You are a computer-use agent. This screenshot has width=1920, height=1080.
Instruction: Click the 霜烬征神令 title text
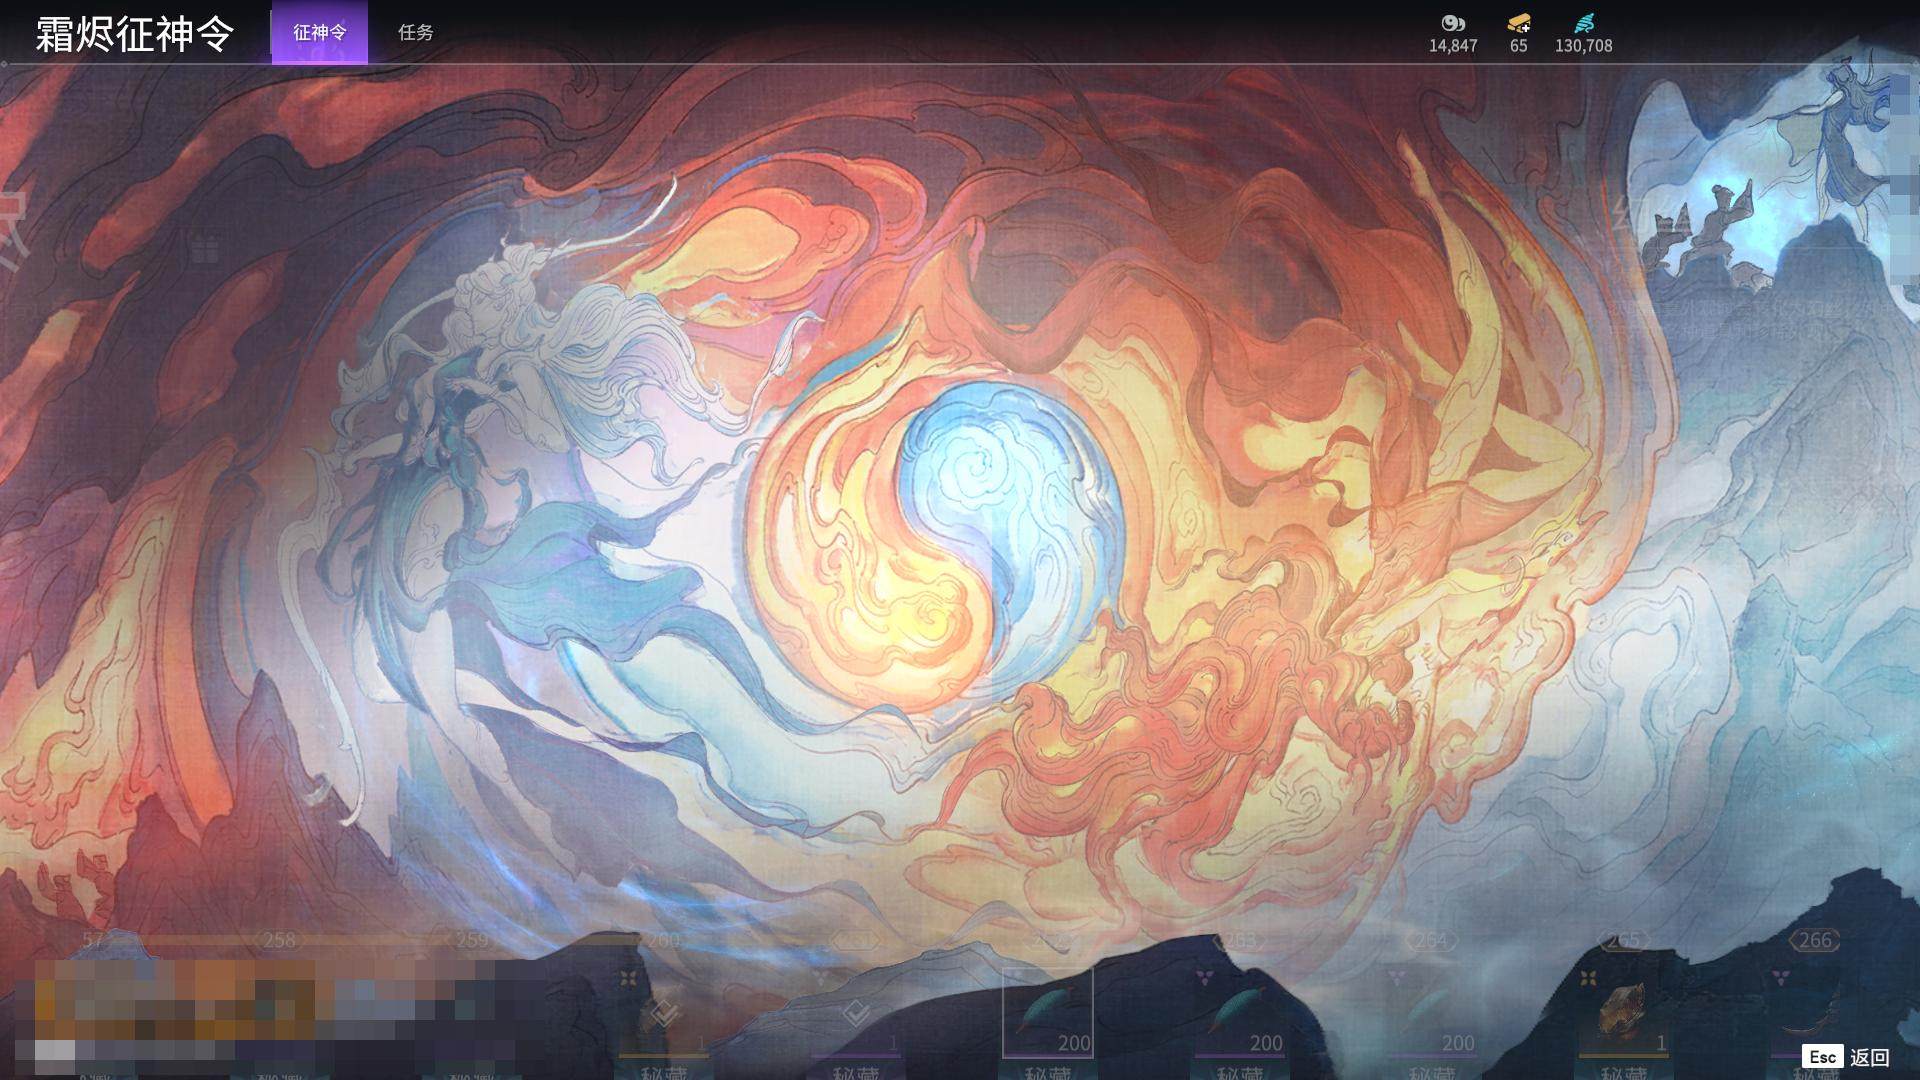pyautogui.click(x=134, y=33)
